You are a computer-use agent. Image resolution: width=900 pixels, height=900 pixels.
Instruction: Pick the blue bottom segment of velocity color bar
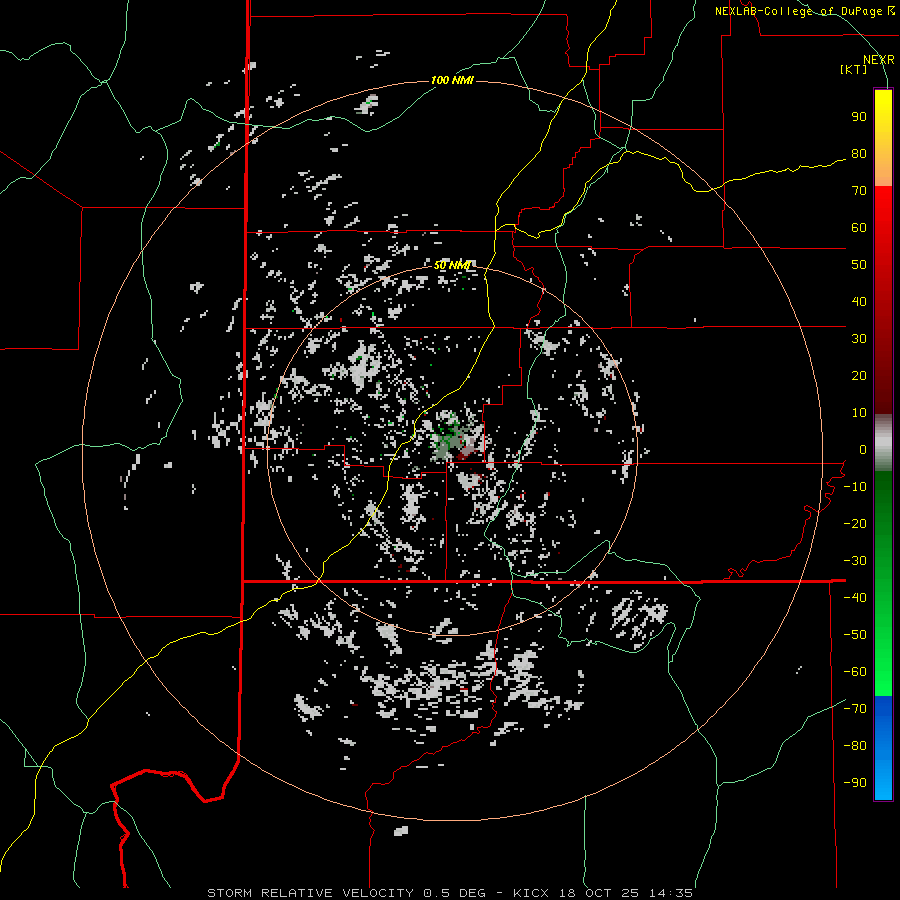pyautogui.click(x=883, y=748)
